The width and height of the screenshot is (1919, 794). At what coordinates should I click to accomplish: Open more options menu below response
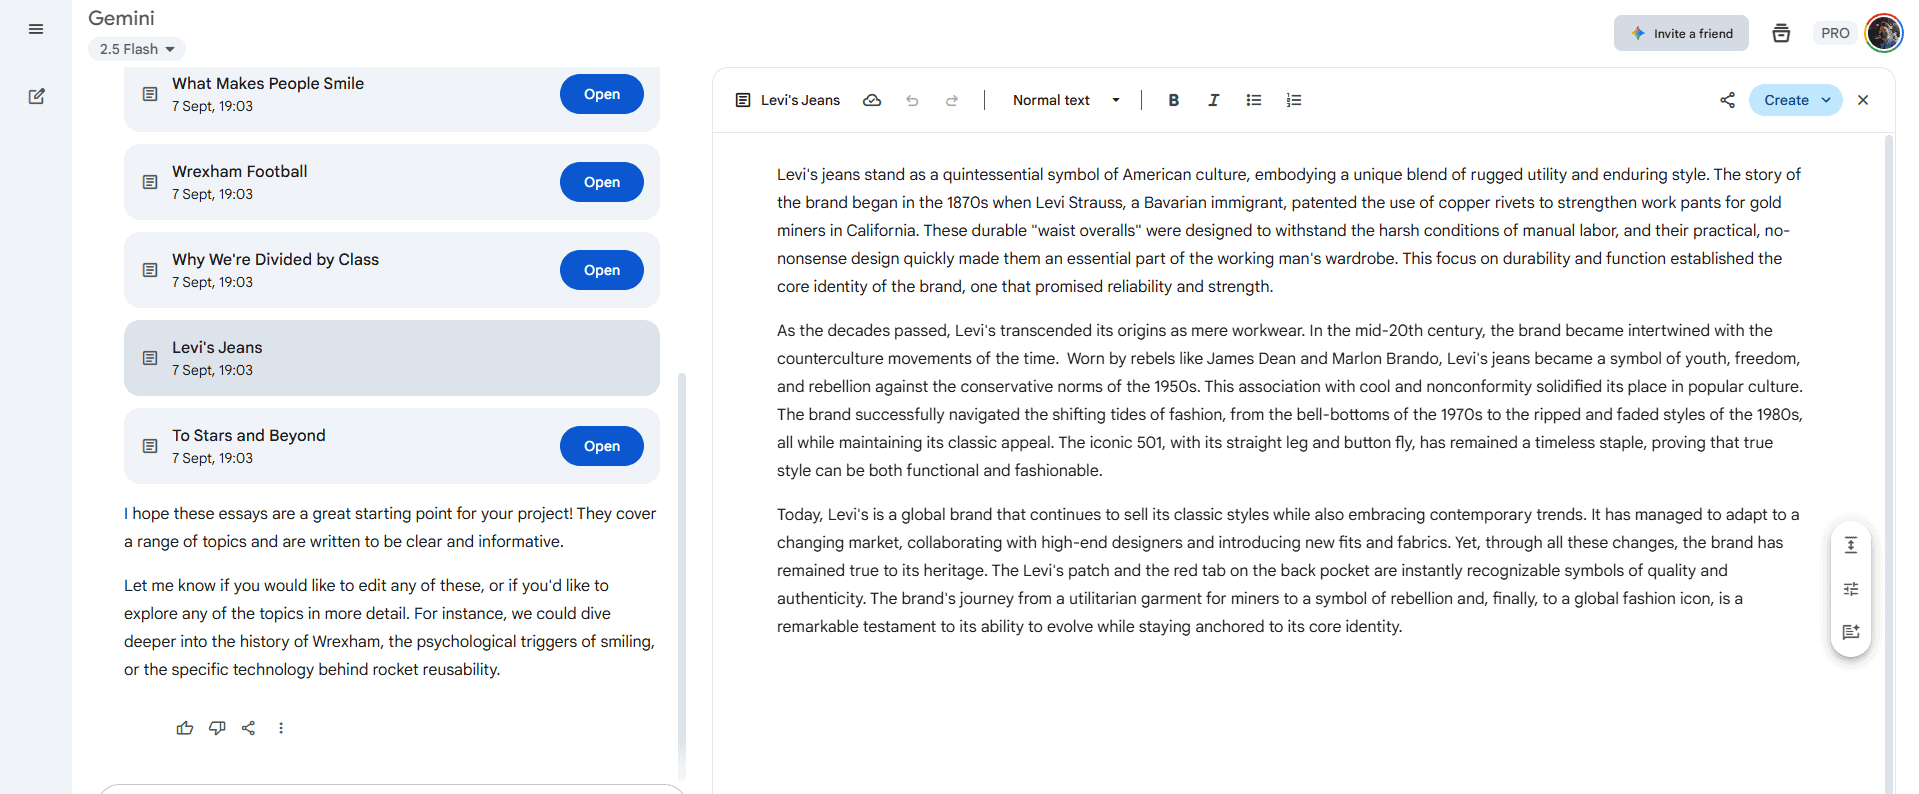281,728
